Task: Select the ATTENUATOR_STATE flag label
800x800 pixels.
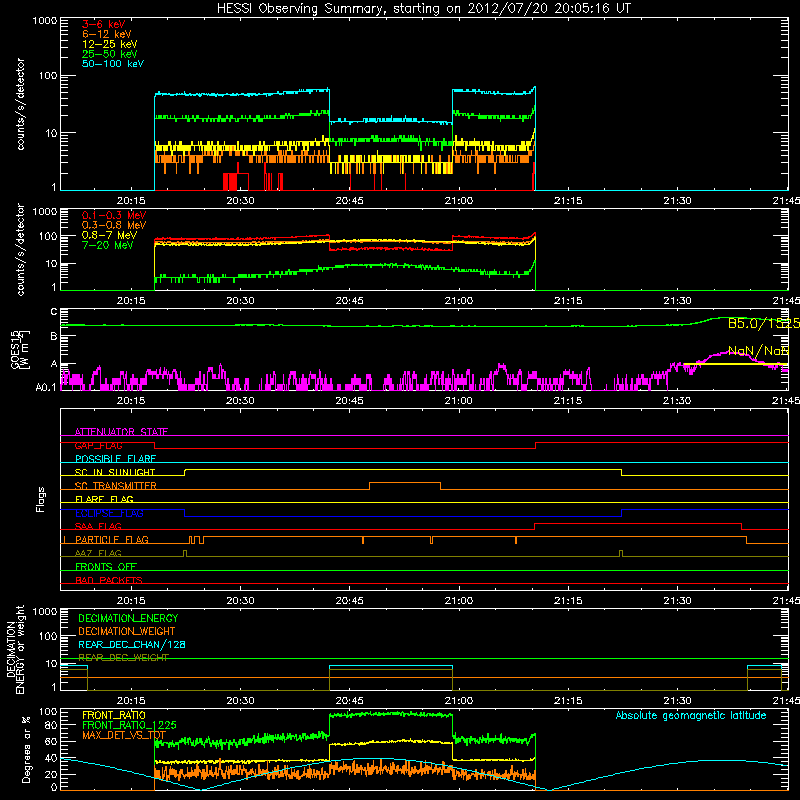Action: [x=121, y=432]
